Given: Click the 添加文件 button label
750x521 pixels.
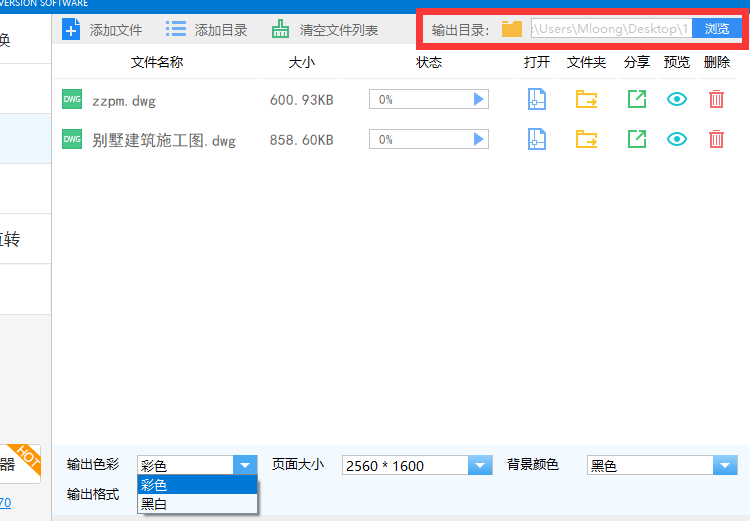Looking at the screenshot, I should coord(116,30).
